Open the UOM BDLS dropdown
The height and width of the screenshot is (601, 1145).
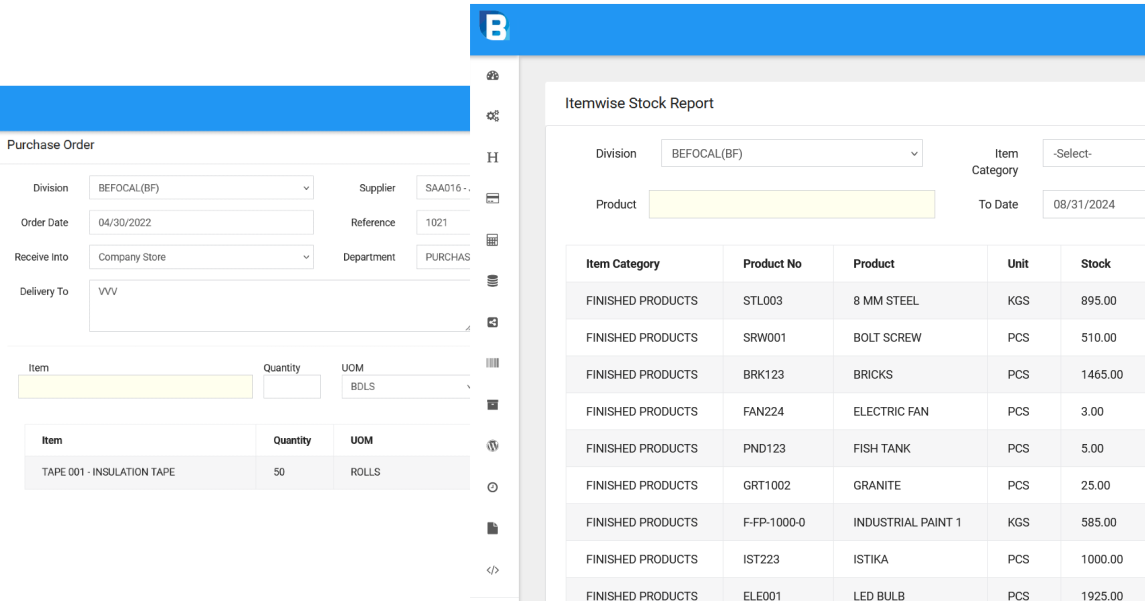click(x=407, y=387)
